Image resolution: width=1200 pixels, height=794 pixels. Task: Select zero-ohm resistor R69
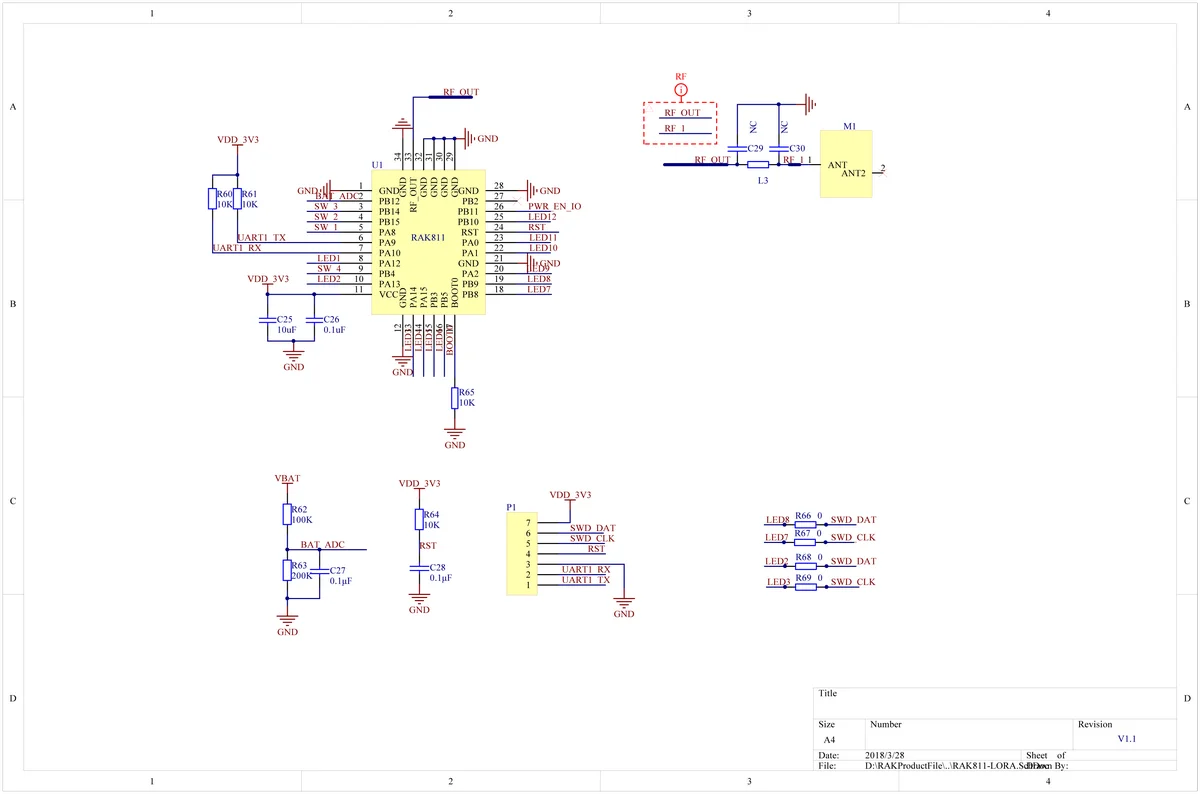click(x=805, y=586)
